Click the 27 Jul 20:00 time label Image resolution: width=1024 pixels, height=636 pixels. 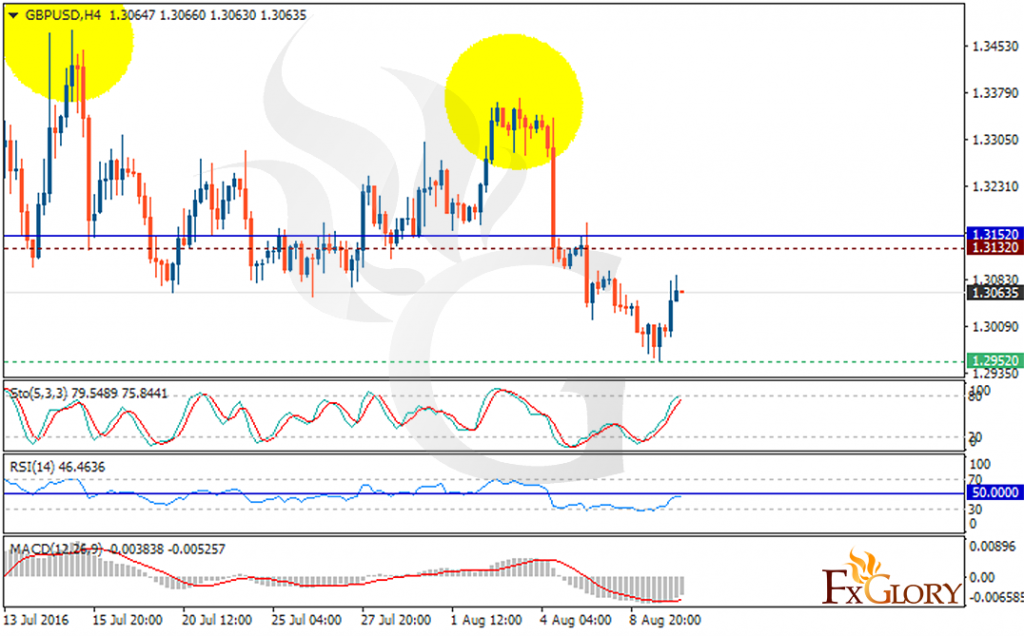coord(395,620)
